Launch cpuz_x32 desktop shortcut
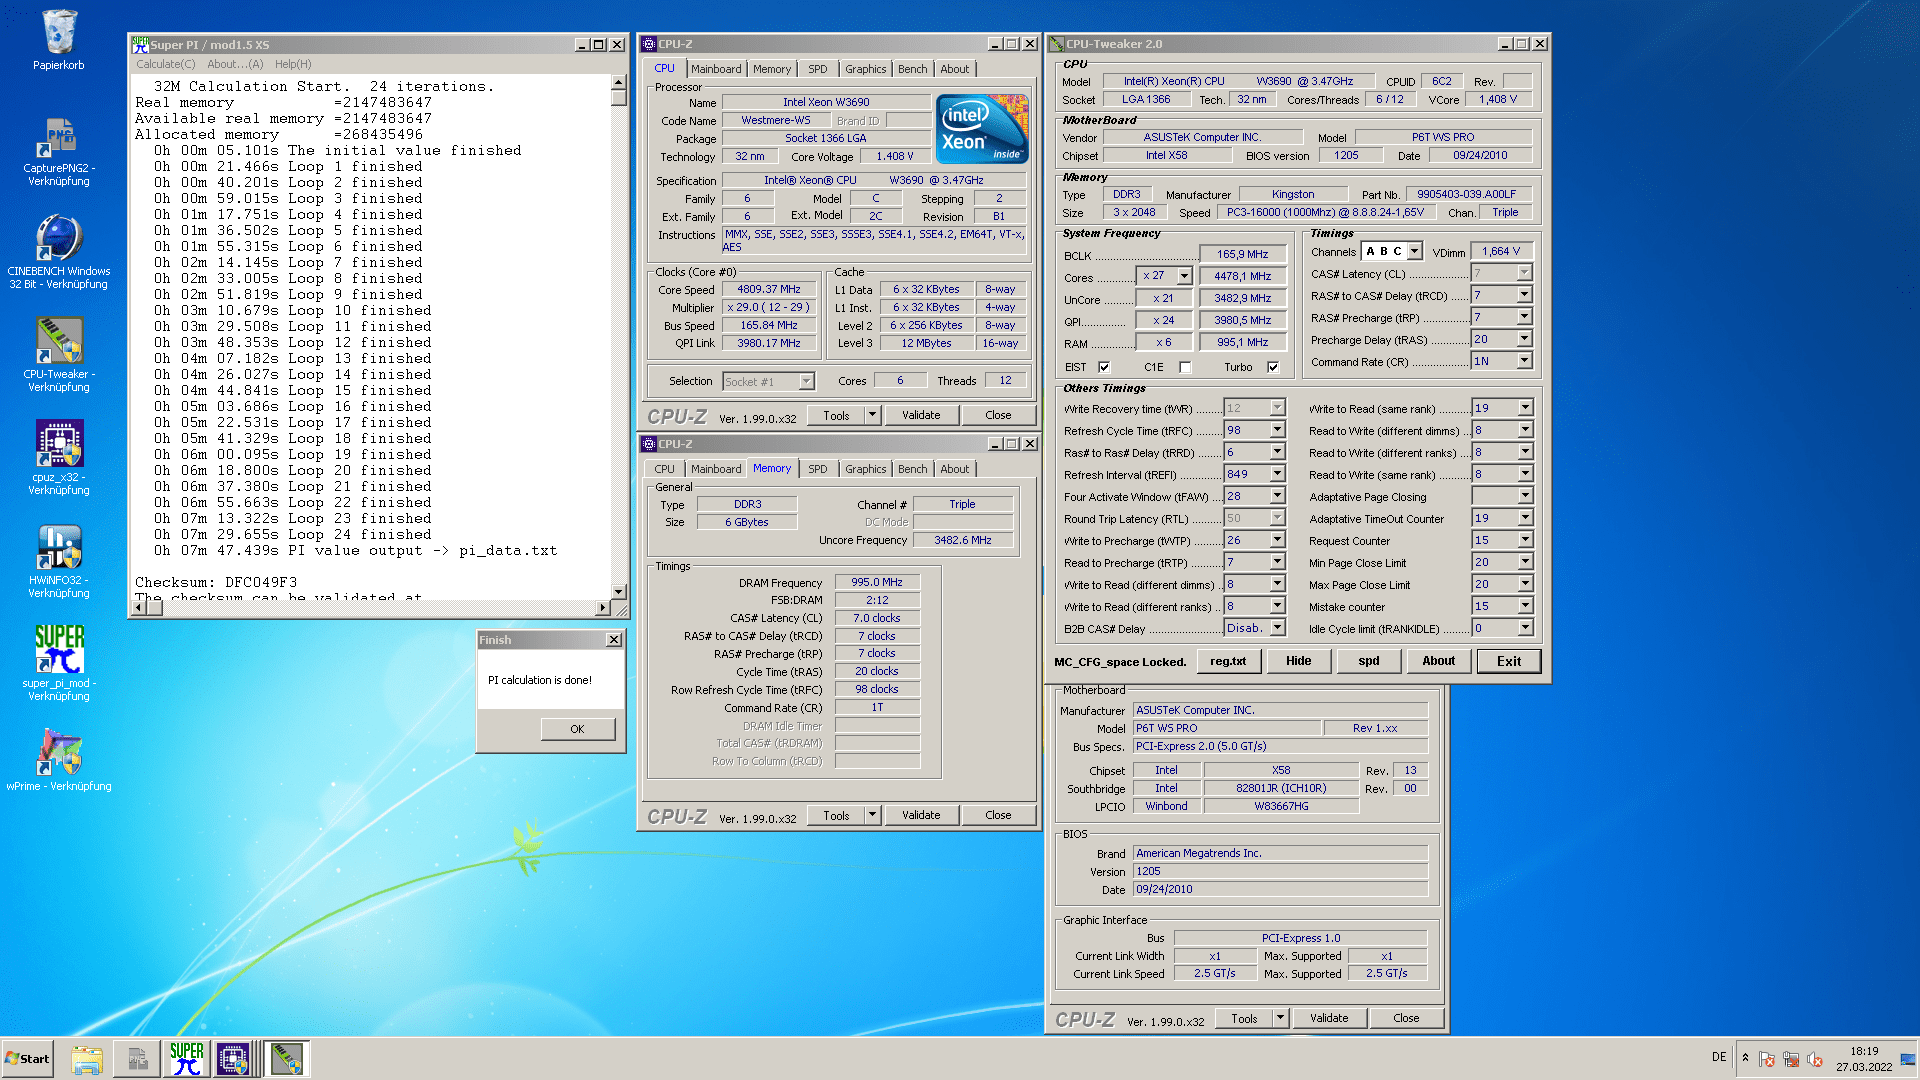 (x=58, y=458)
